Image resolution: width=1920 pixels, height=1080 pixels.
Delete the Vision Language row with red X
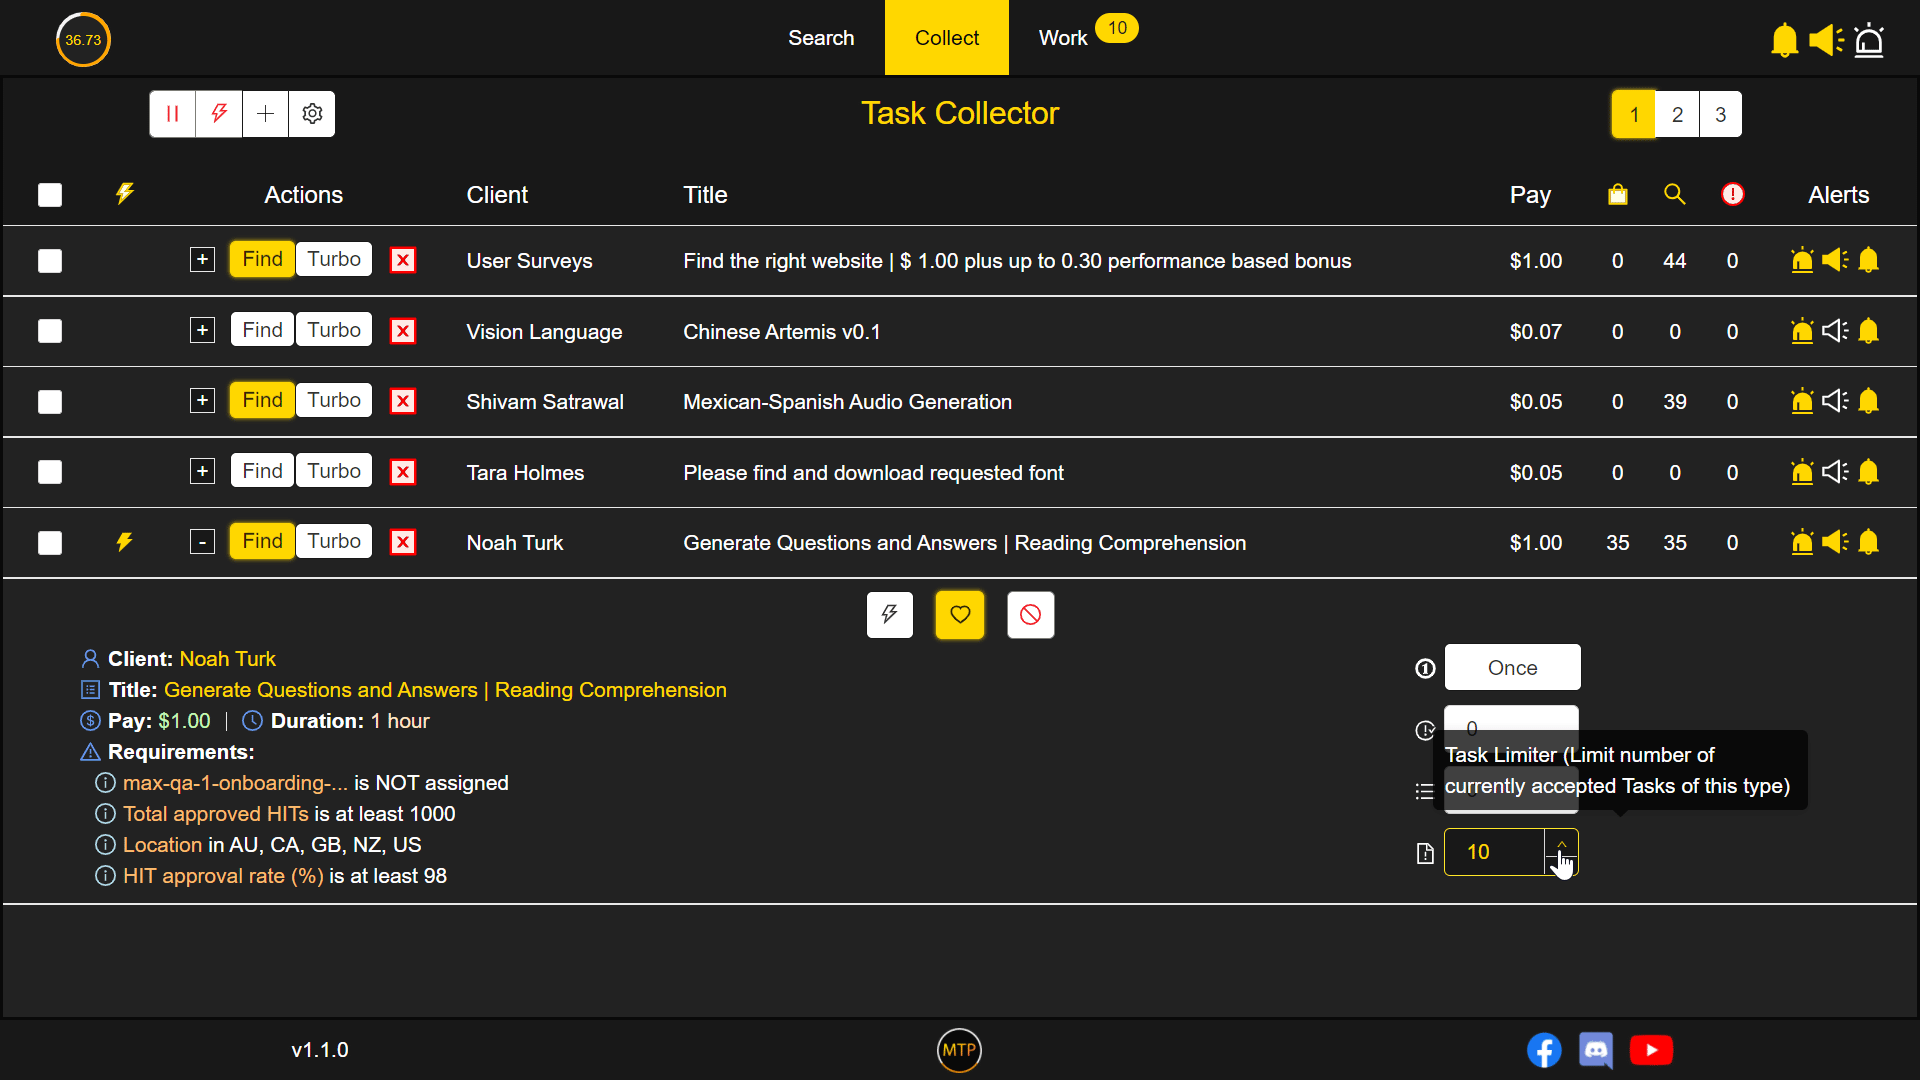(403, 331)
